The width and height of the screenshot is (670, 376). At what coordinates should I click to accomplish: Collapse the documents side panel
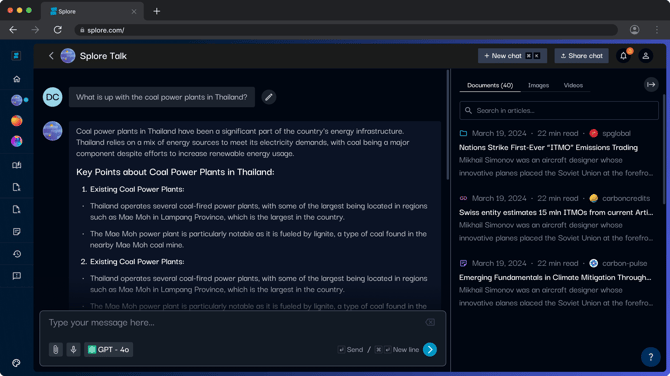coord(651,85)
